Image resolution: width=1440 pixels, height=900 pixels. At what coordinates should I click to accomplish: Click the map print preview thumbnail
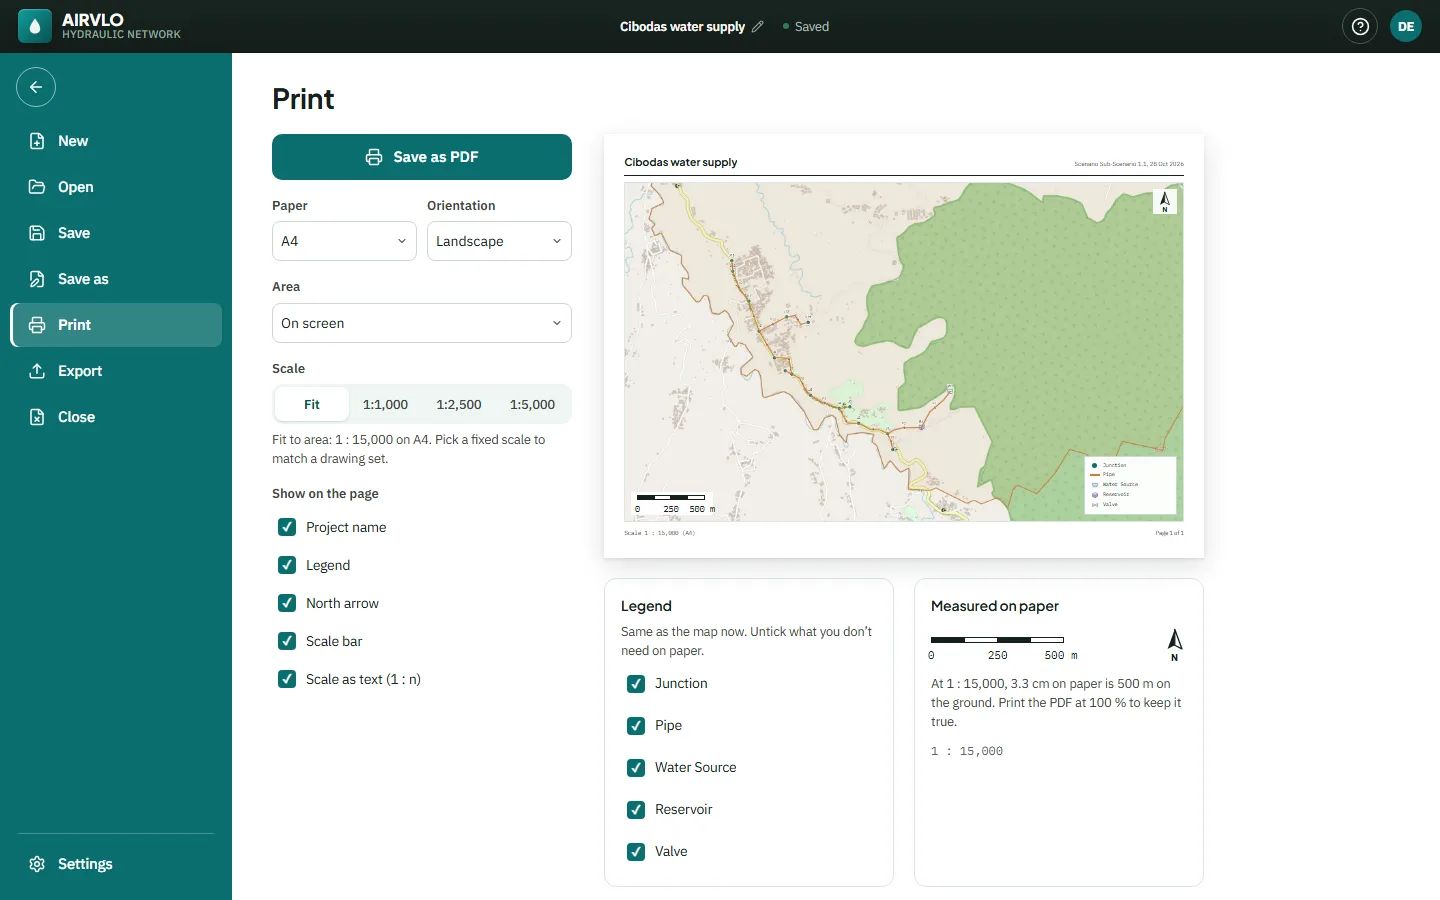click(904, 346)
